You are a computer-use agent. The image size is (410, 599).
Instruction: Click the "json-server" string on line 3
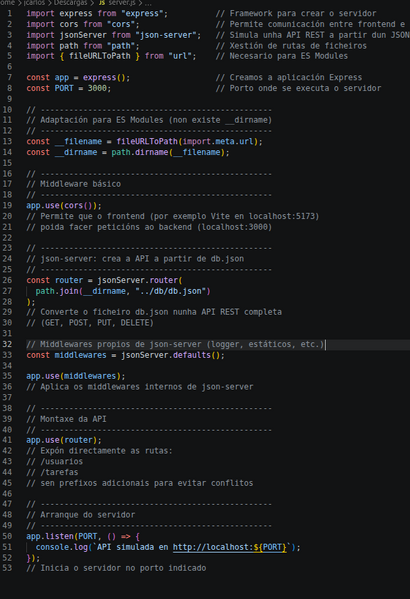point(166,35)
